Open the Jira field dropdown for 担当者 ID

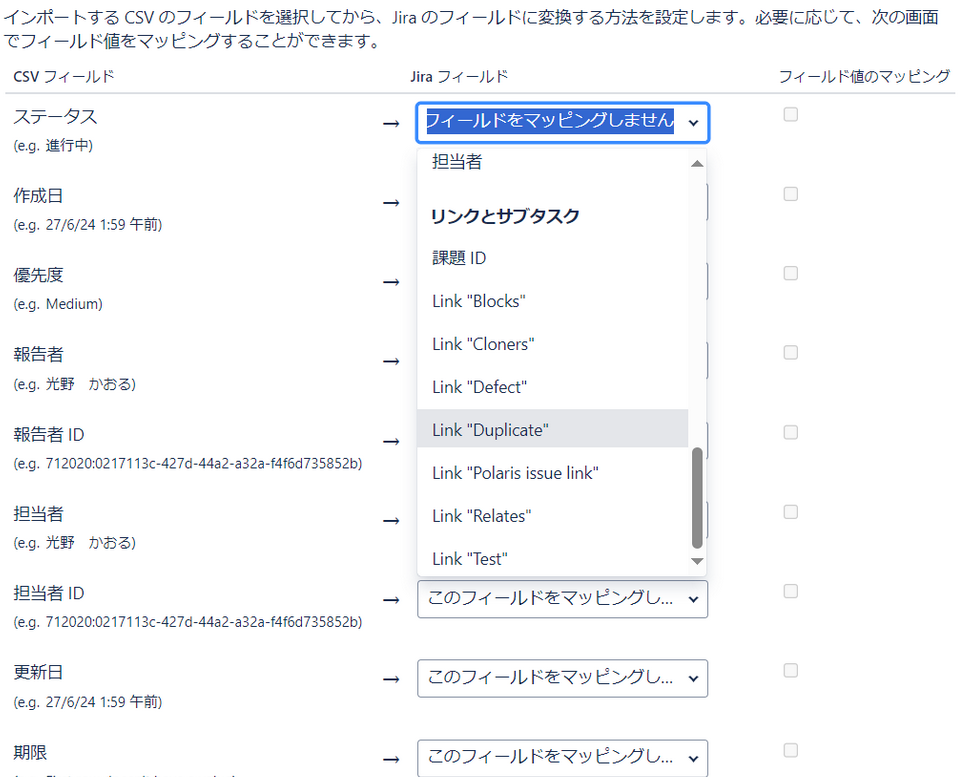[562, 599]
